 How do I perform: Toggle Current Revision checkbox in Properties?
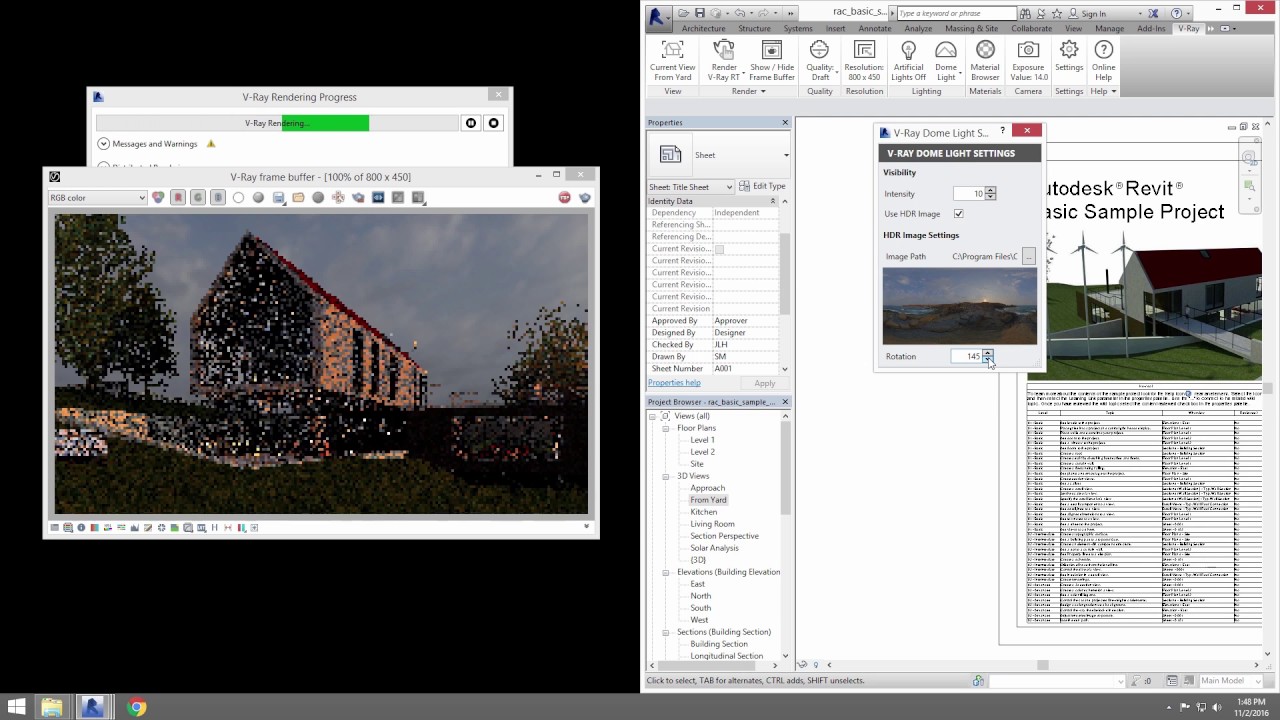[719, 249]
